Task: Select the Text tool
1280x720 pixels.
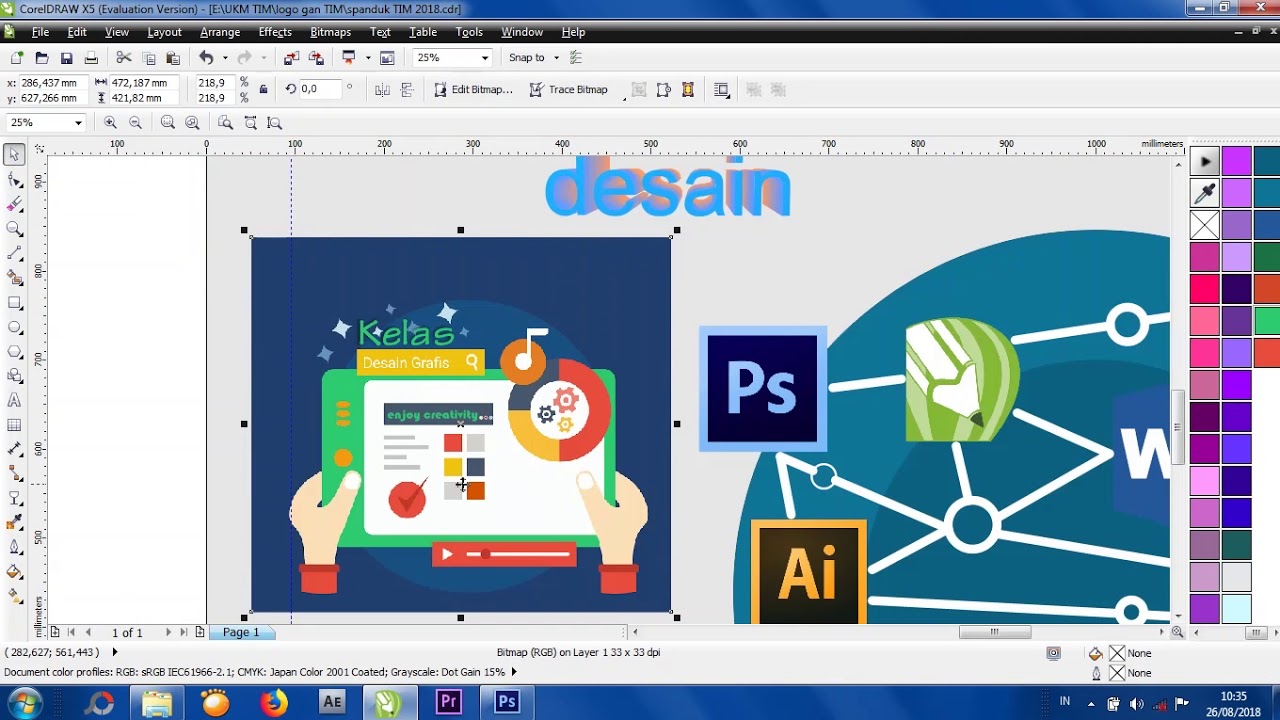Action: click(x=14, y=400)
